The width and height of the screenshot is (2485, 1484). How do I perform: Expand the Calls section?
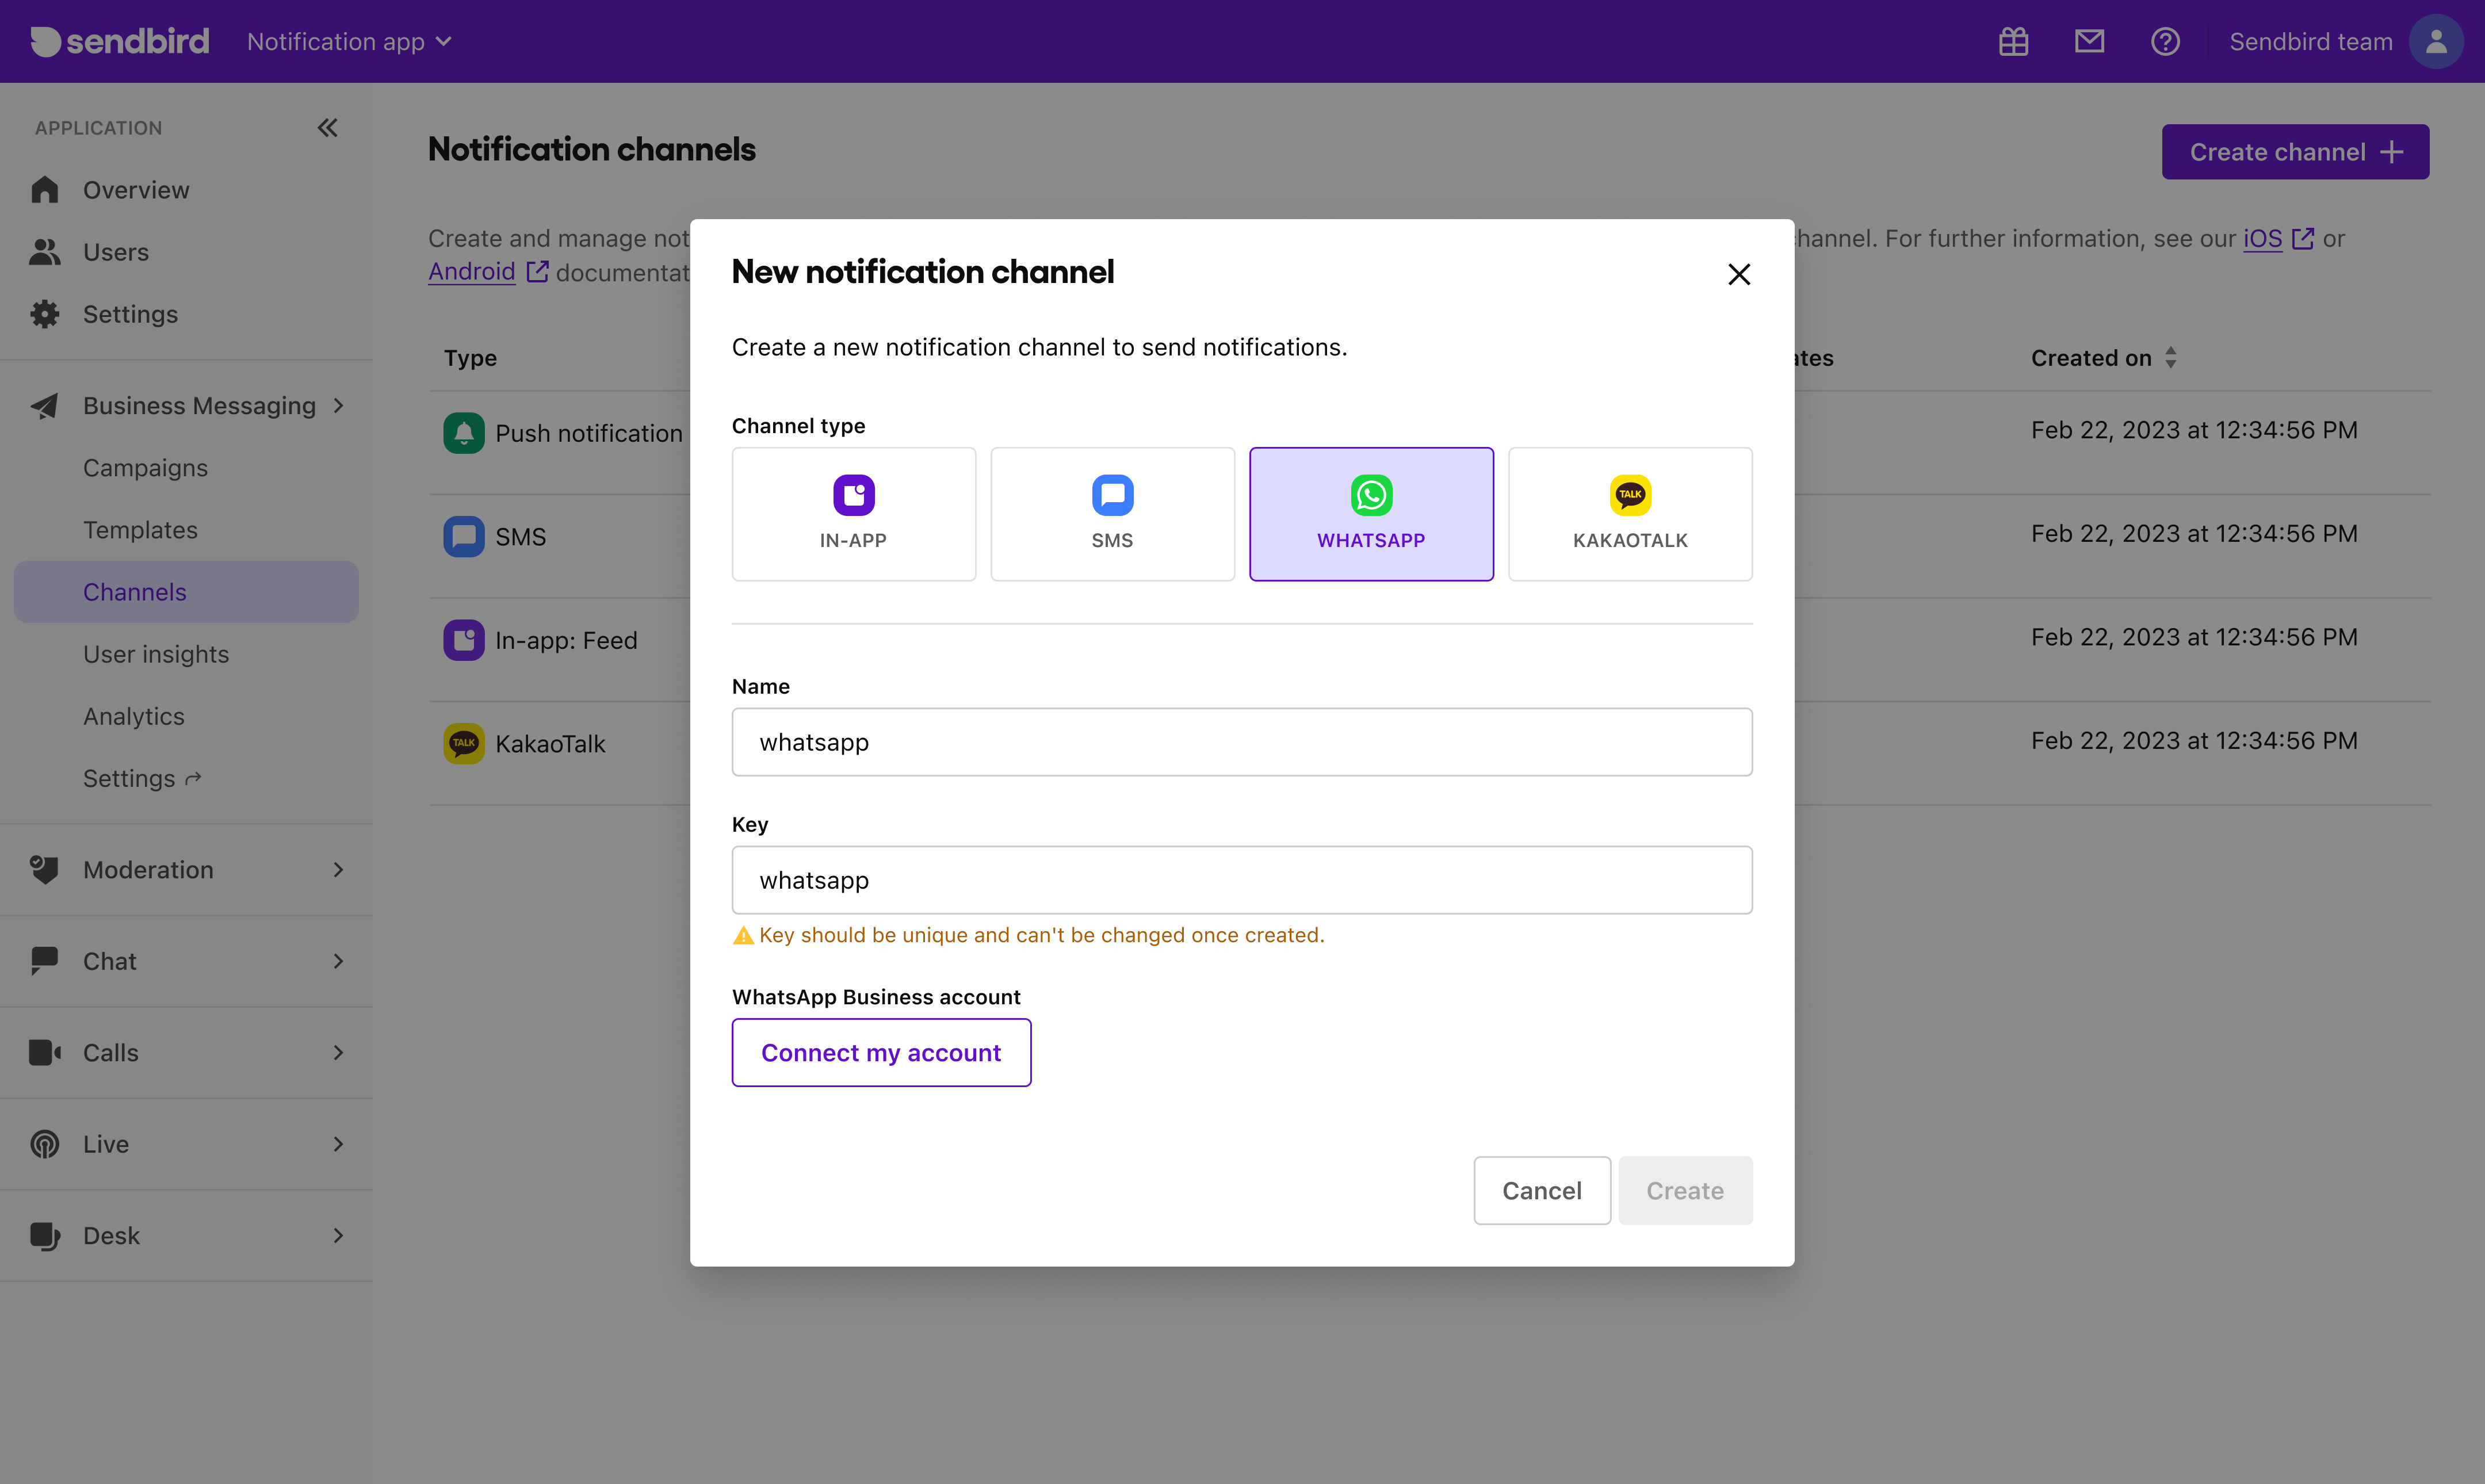tap(187, 1052)
